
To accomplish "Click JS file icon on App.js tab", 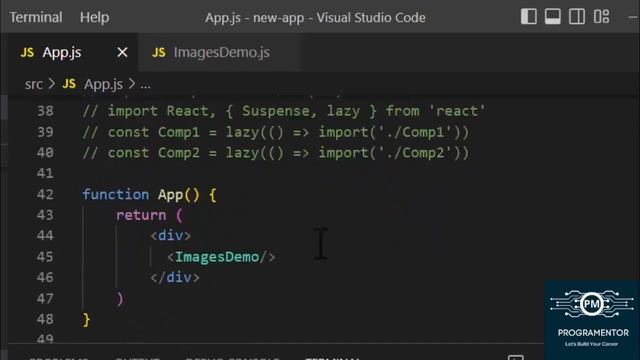I will tap(27, 53).
